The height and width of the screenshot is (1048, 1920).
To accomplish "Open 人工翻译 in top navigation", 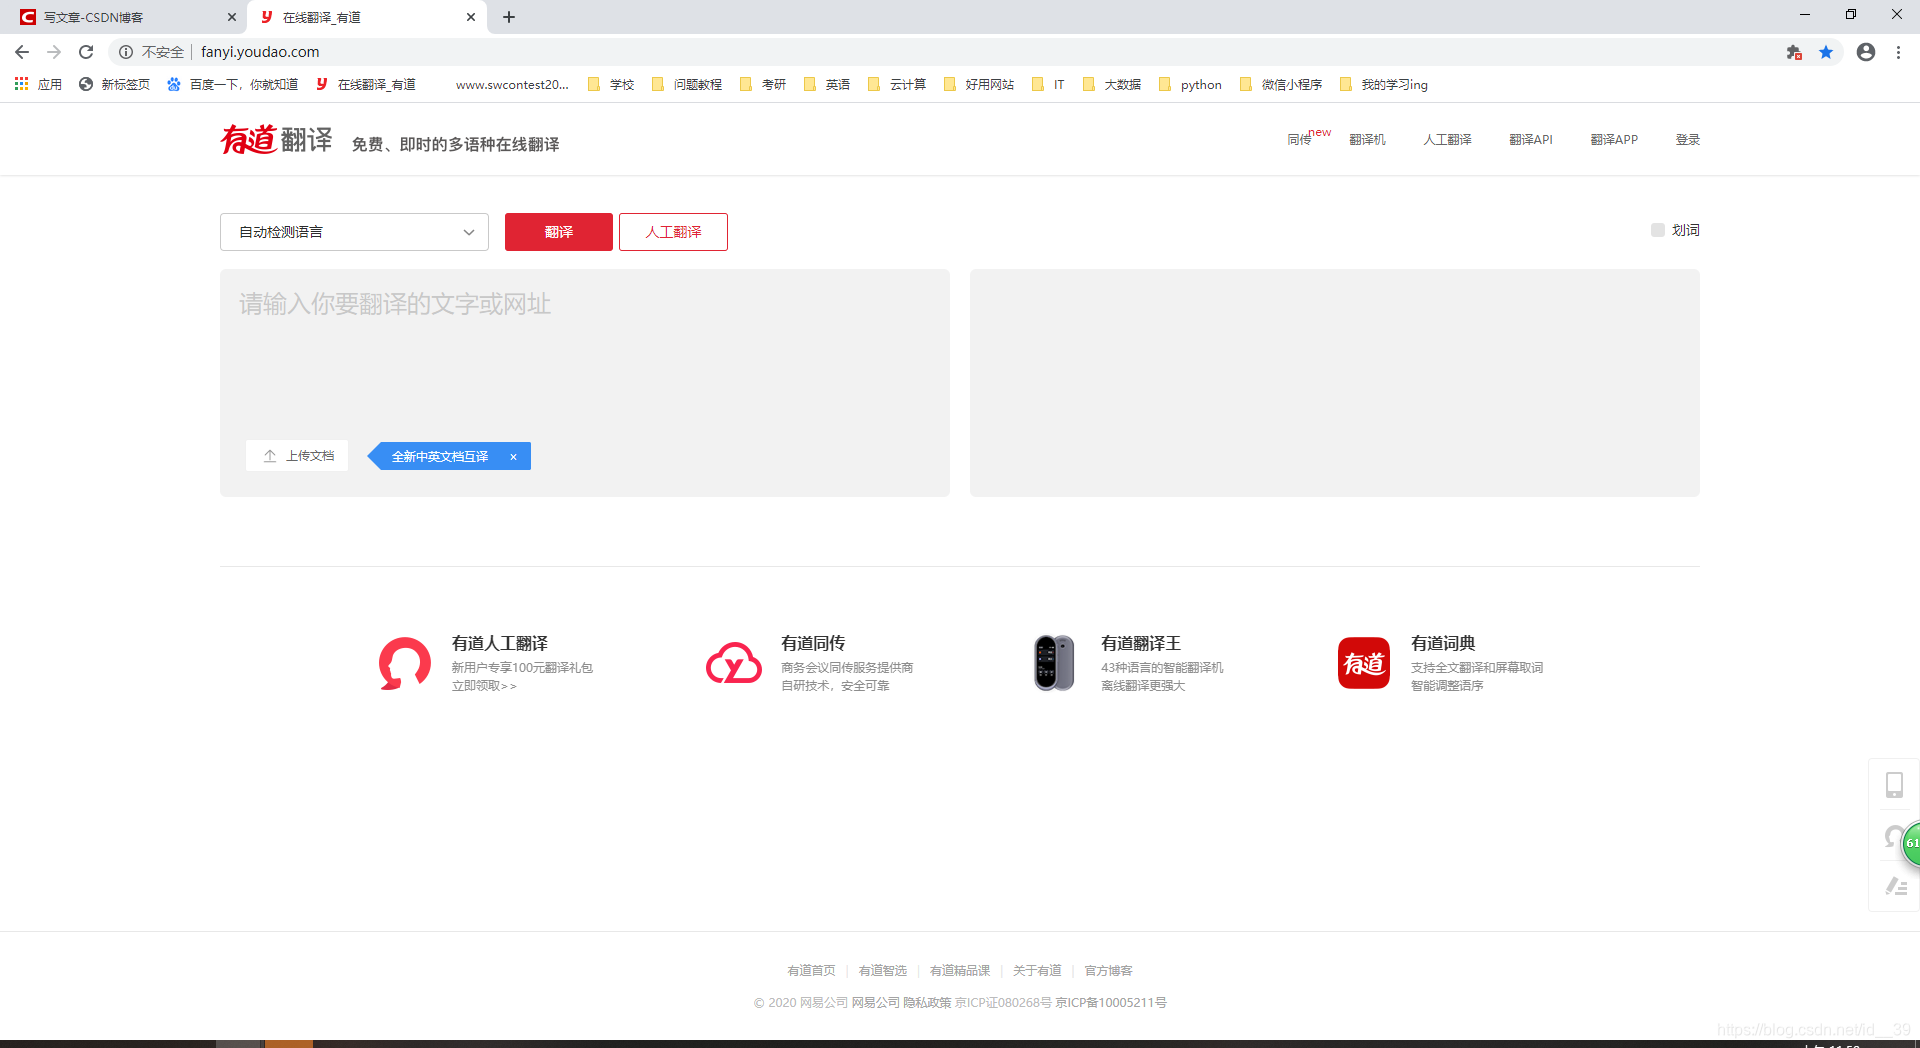I will (x=1447, y=140).
